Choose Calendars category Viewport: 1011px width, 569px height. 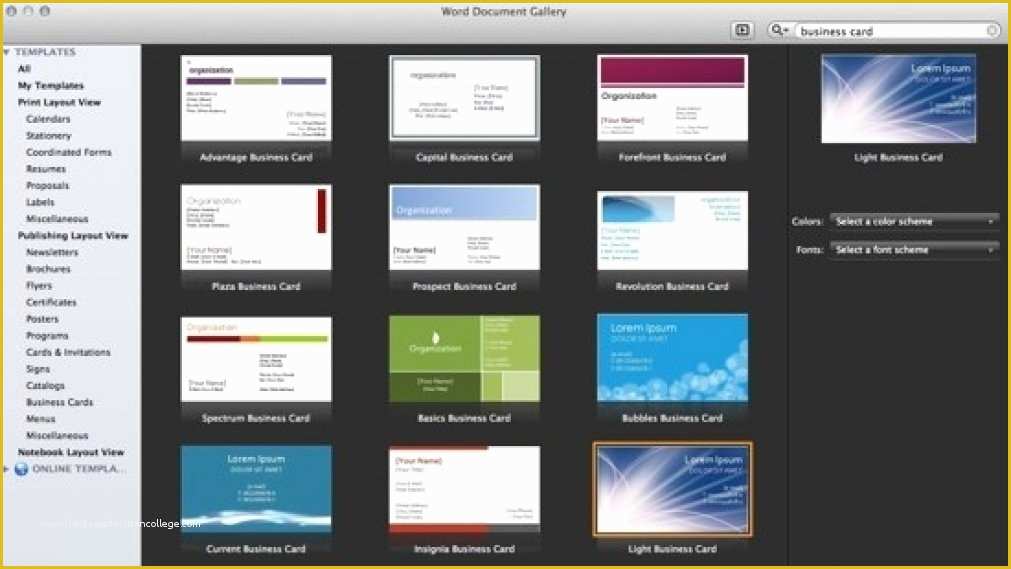tap(48, 119)
